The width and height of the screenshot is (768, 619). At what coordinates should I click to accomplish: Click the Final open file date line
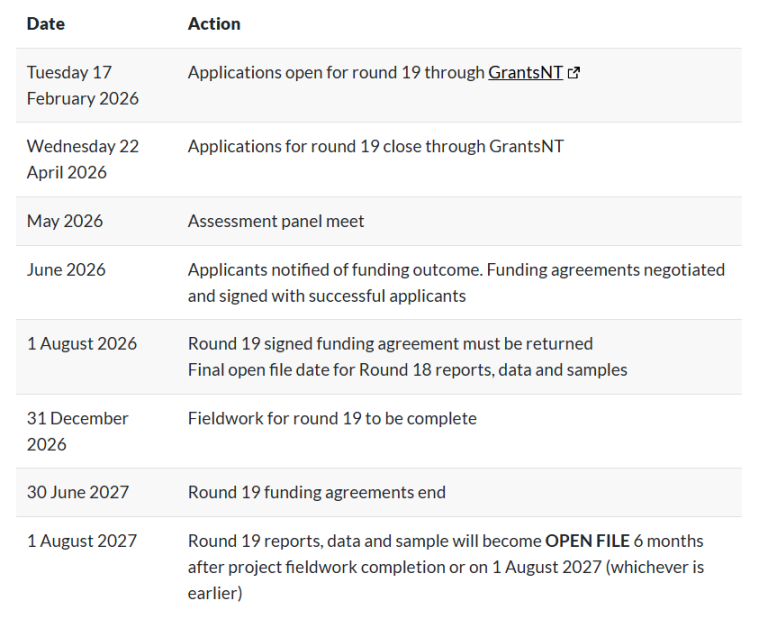(407, 370)
